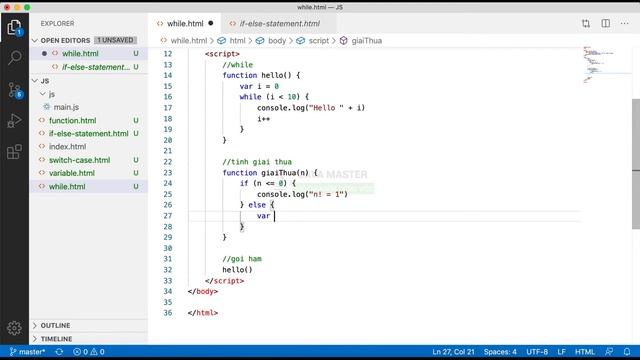Click line number 23 in gutter
This screenshot has height=360, width=640.
(x=167, y=173)
